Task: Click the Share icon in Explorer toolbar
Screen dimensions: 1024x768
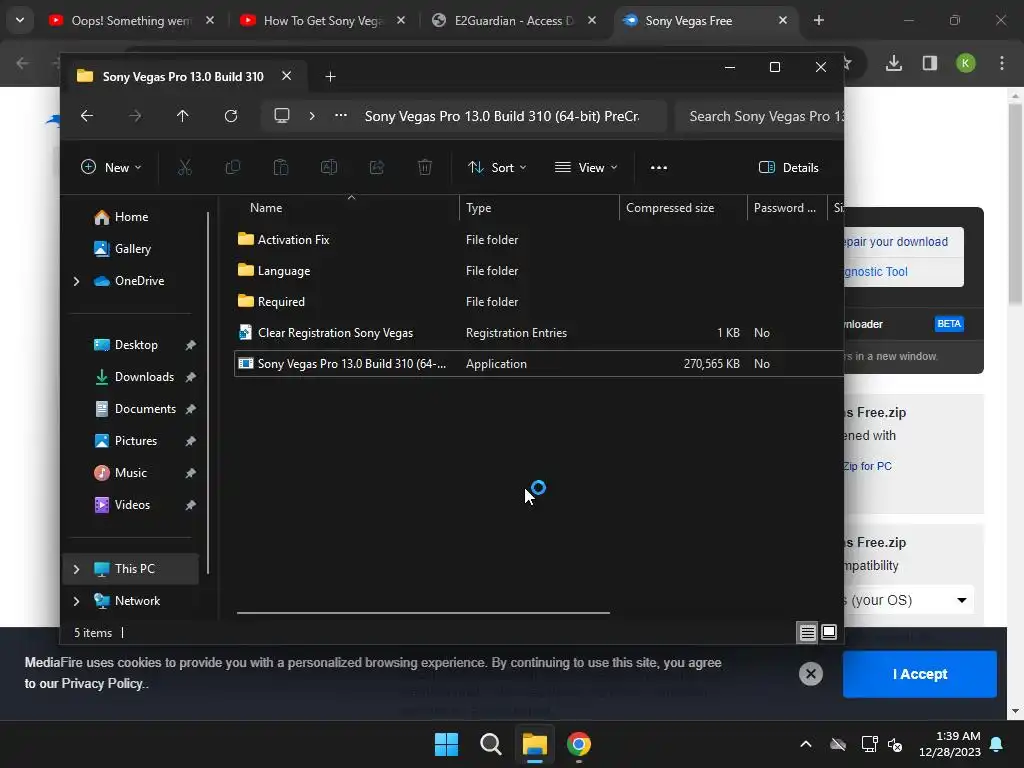Action: point(377,168)
